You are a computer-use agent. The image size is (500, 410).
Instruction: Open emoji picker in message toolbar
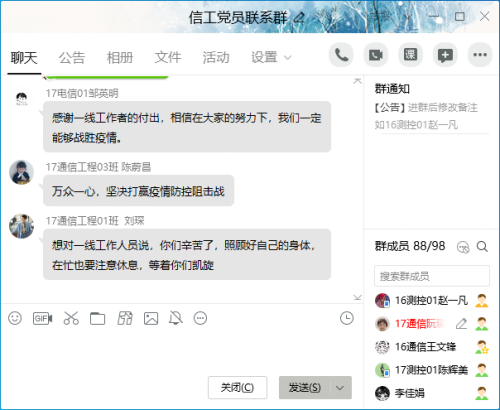tap(15, 318)
